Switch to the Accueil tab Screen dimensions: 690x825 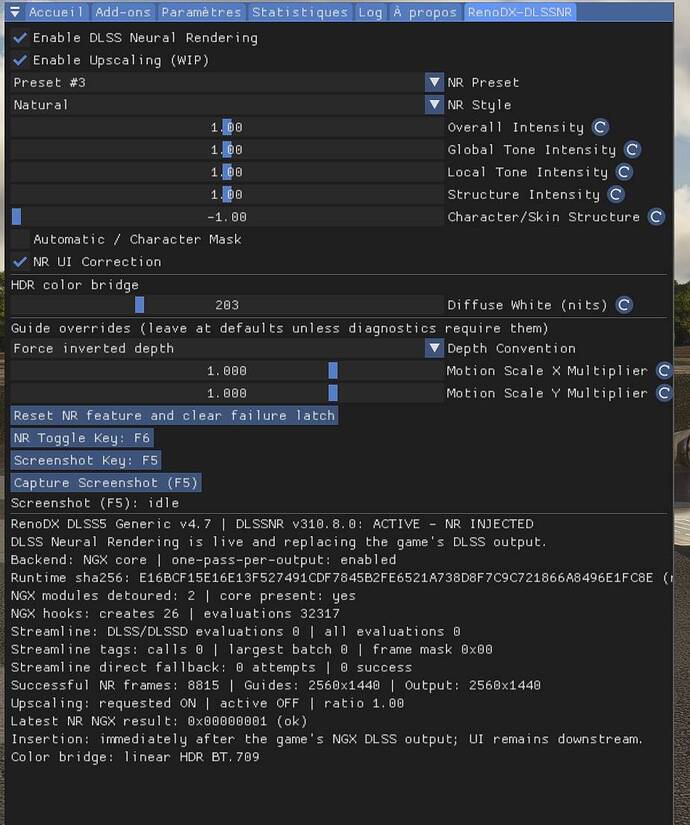click(x=56, y=12)
